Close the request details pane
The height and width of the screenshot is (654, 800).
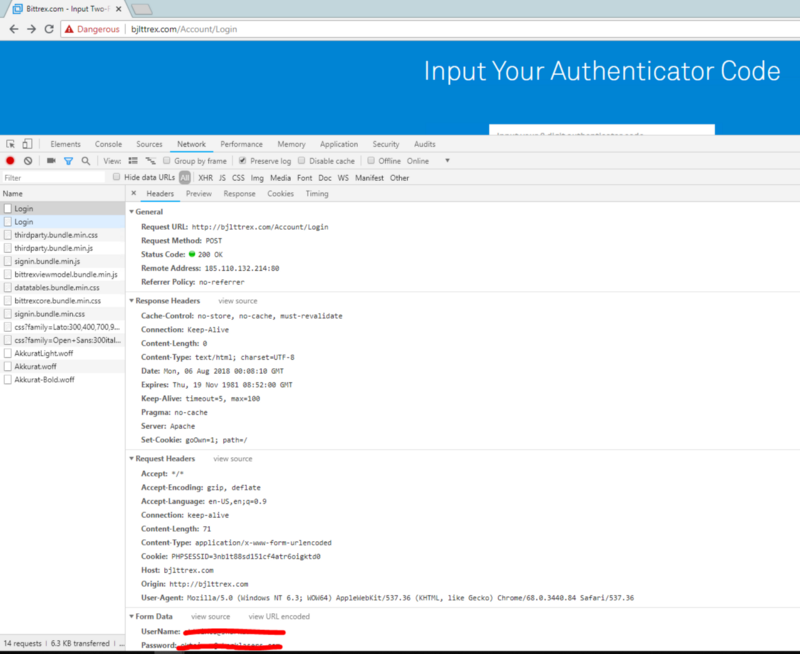tap(134, 193)
